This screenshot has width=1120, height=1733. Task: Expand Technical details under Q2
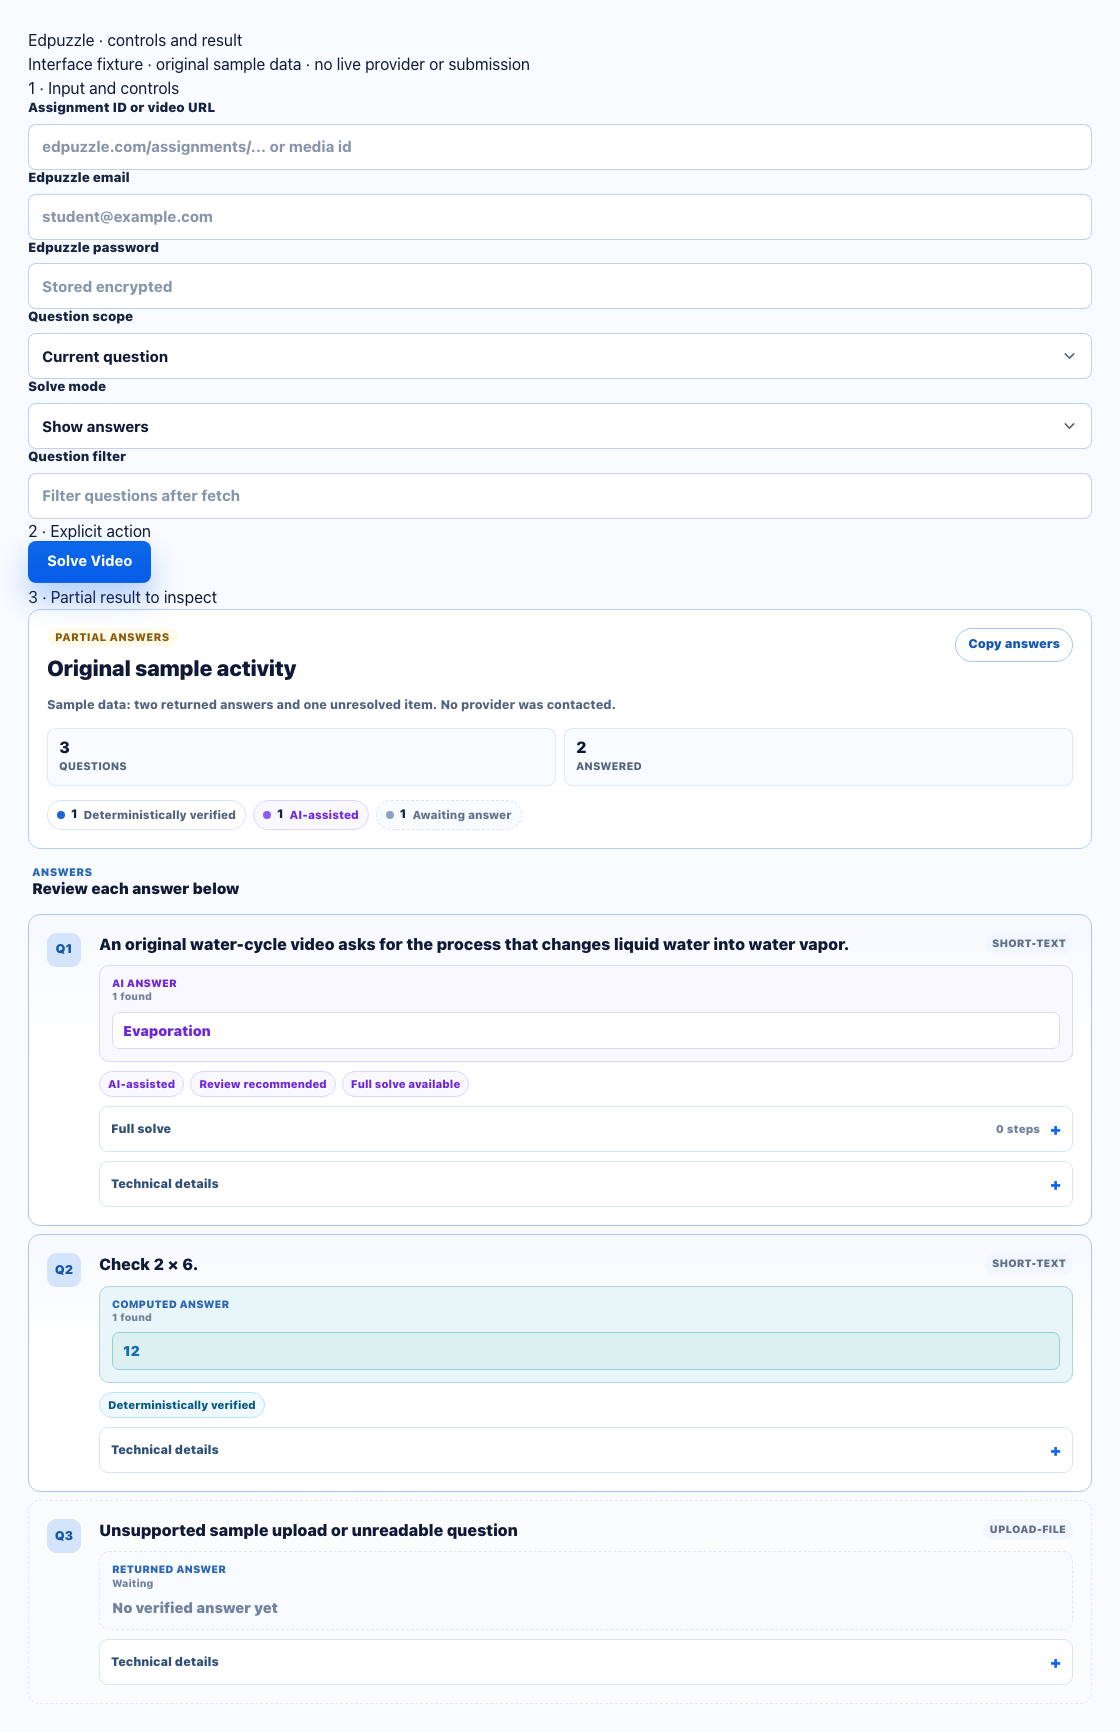pos(585,1450)
